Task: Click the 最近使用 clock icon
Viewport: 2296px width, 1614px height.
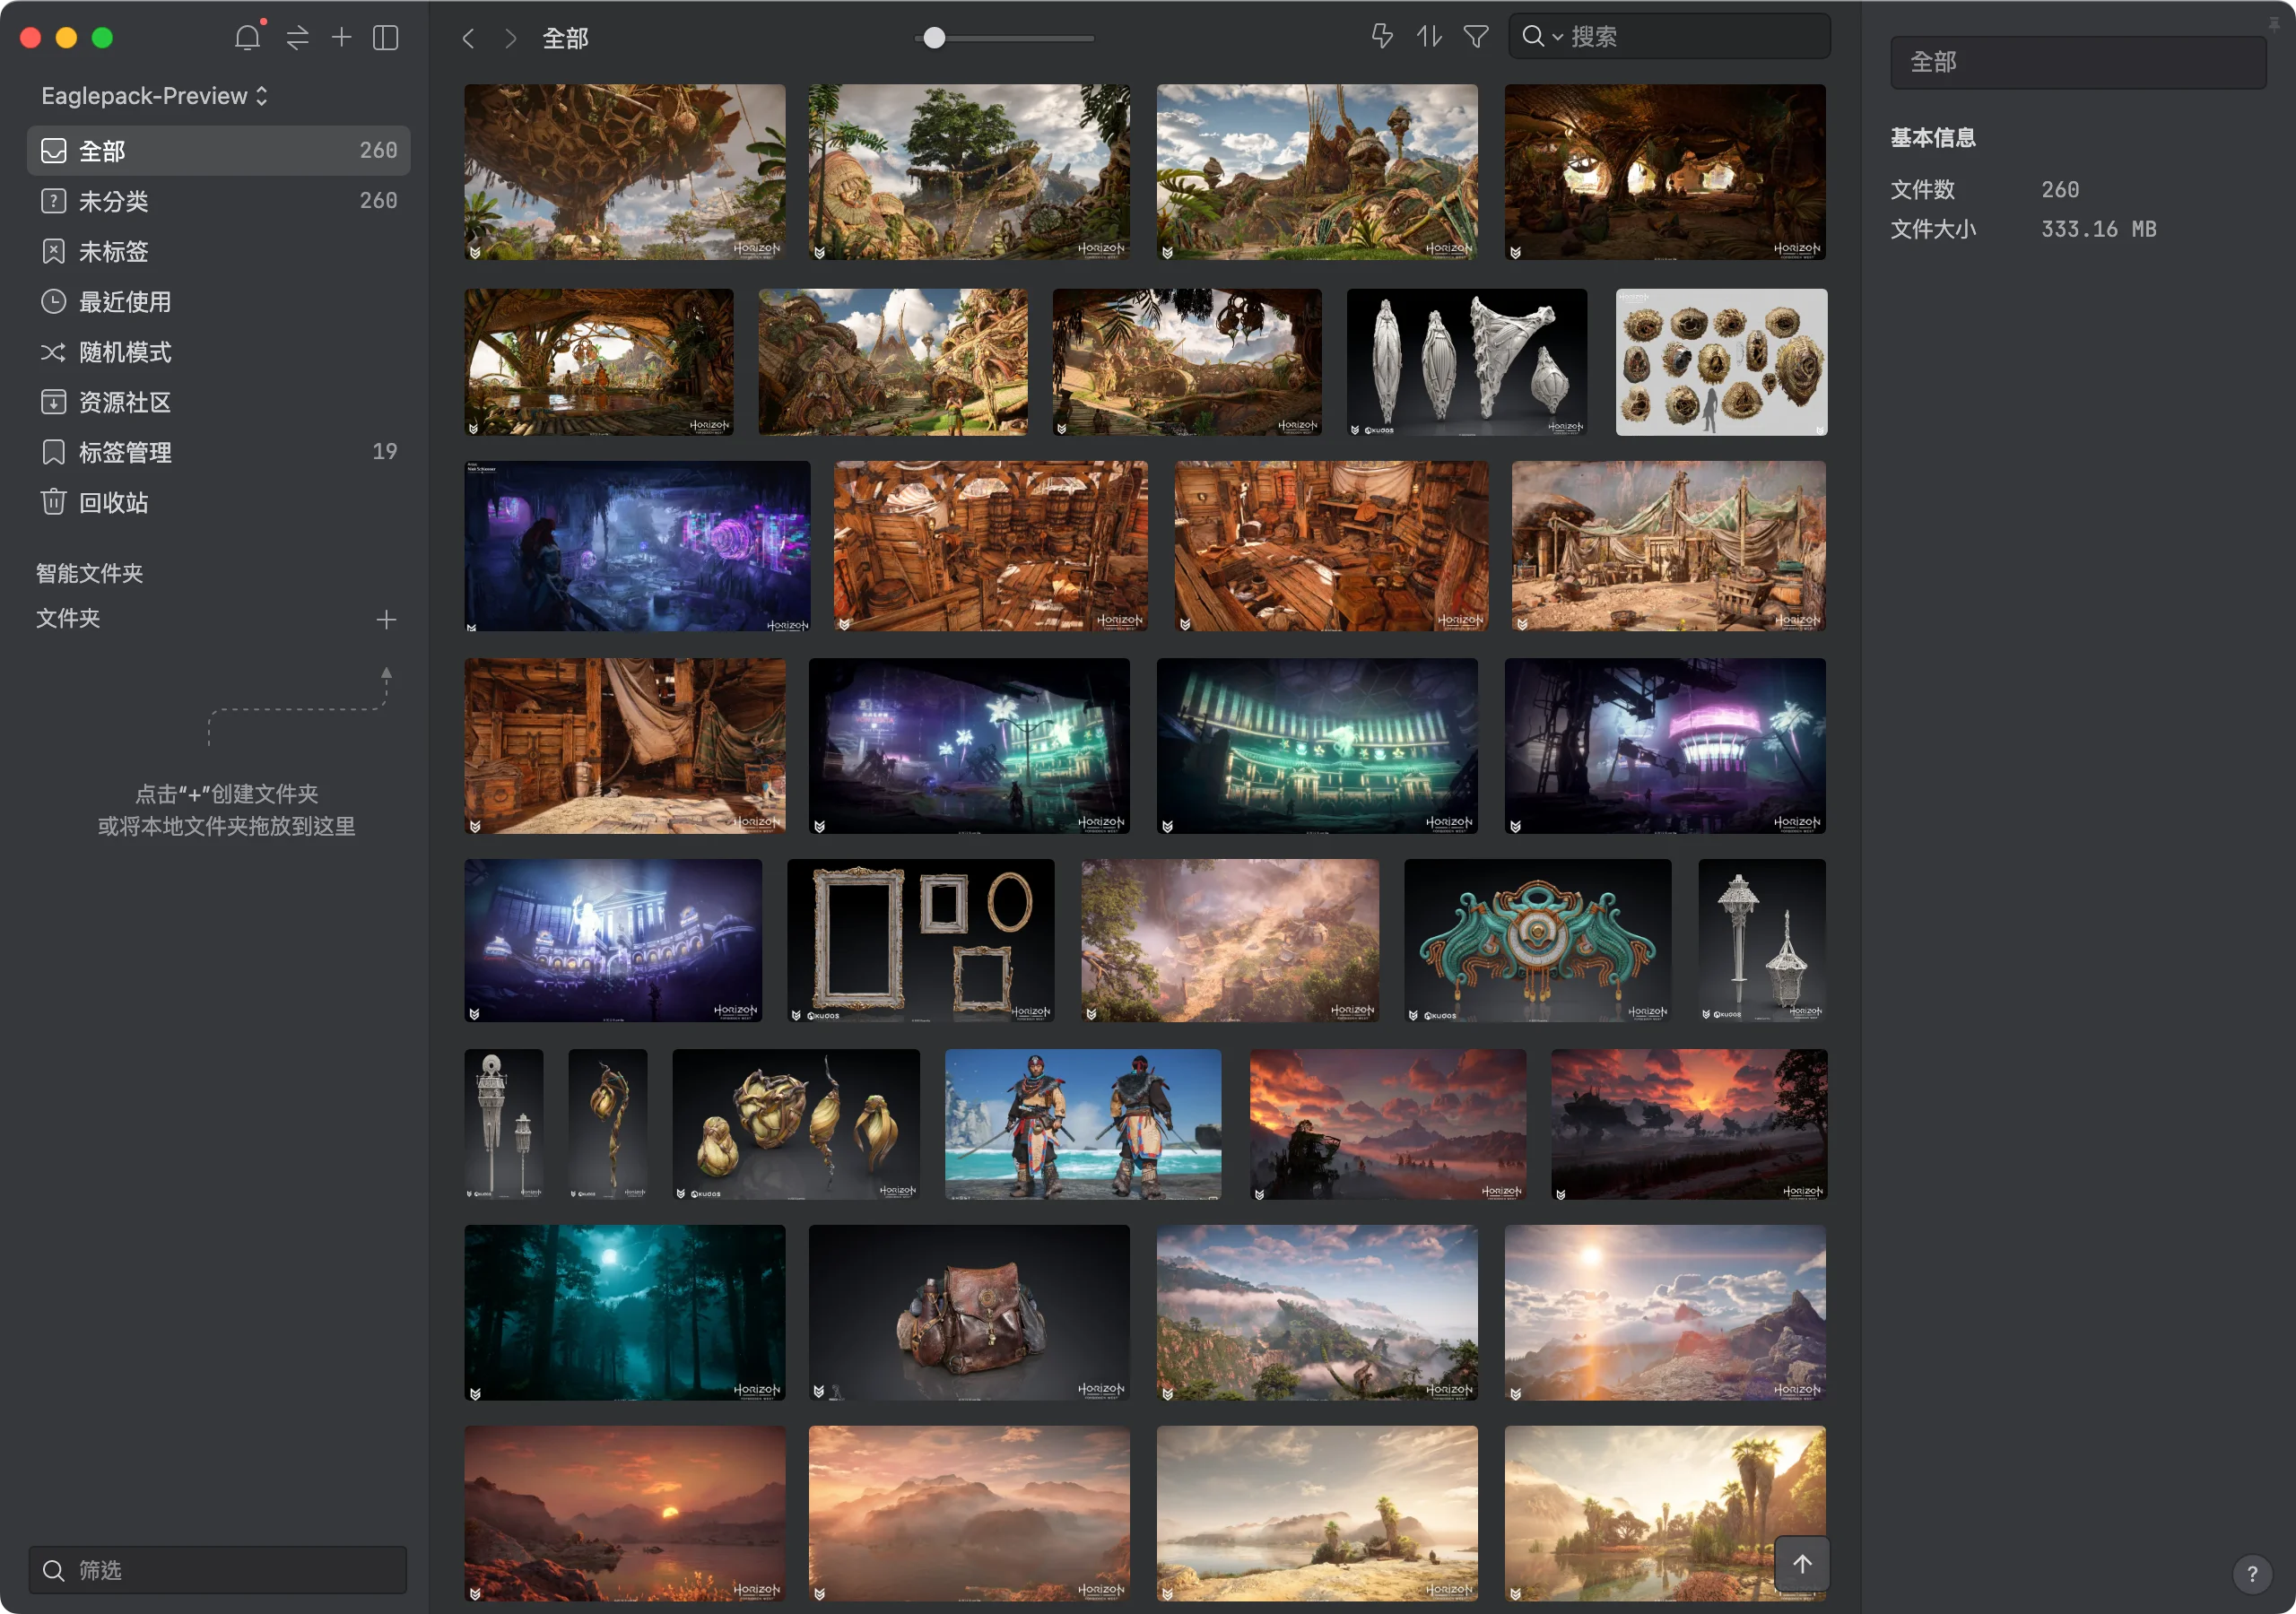Action: point(54,301)
